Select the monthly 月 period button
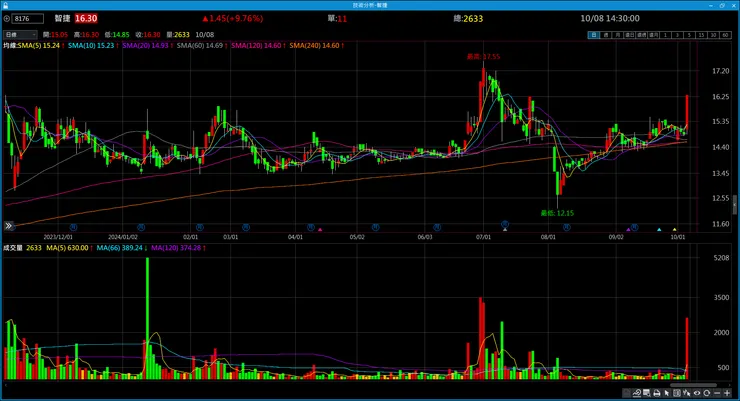 pyautogui.click(x=618, y=35)
